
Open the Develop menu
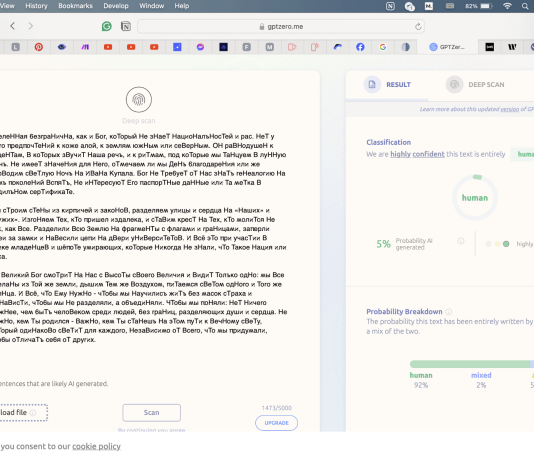click(x=116, y=6)
